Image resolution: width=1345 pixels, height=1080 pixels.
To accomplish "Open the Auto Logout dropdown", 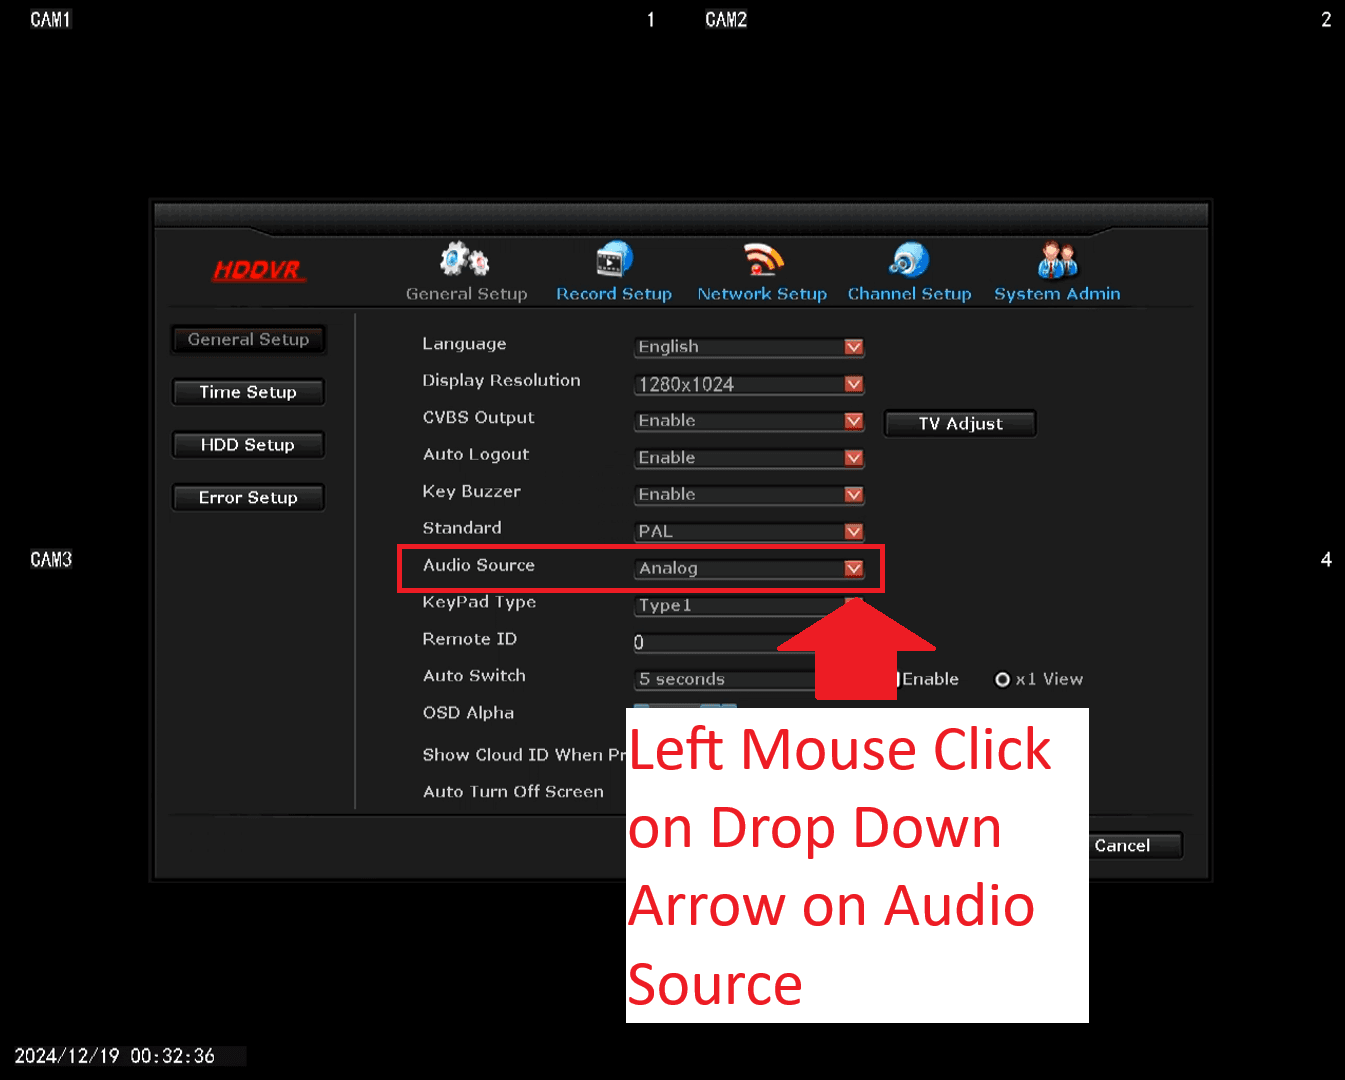I will point(749,458).
